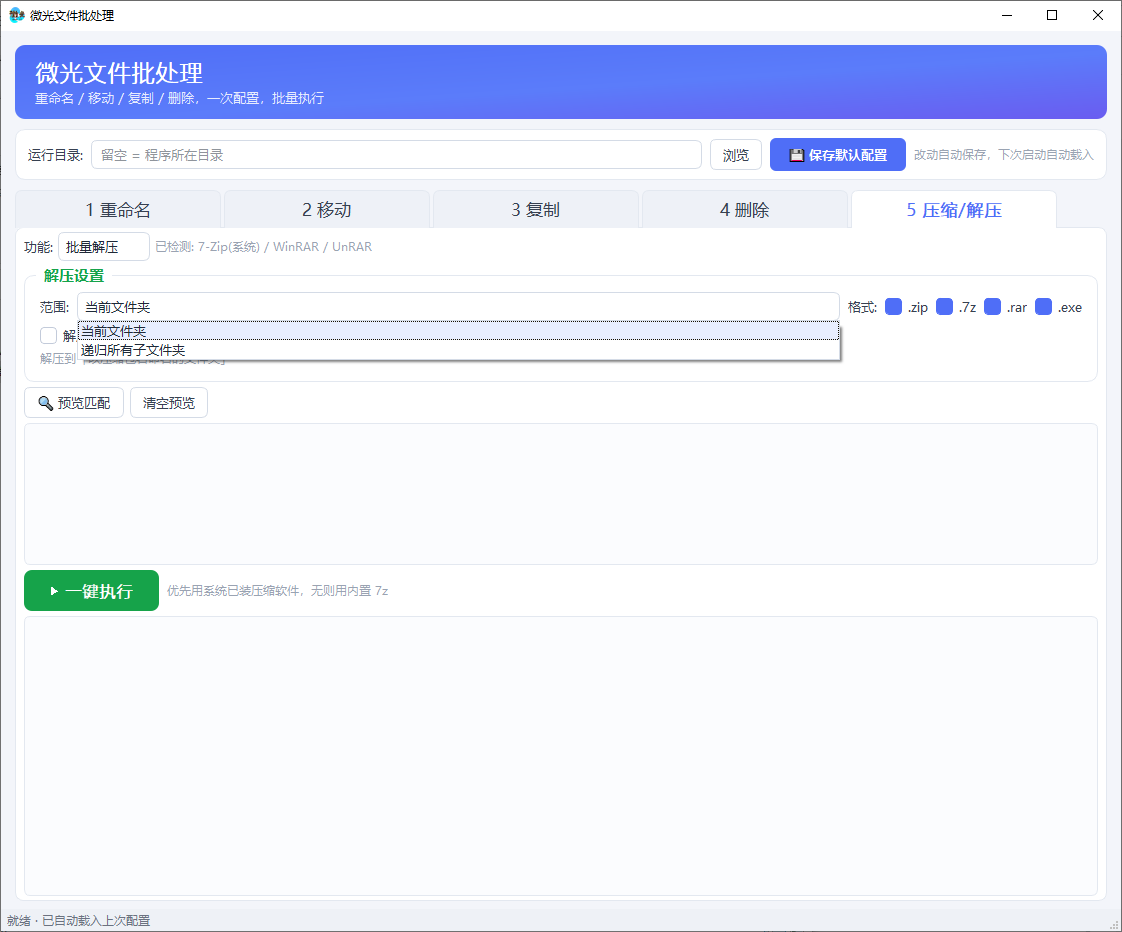Click the floppy disk save icon
This screenshot has height=932, width=1122.
[796, 155]
